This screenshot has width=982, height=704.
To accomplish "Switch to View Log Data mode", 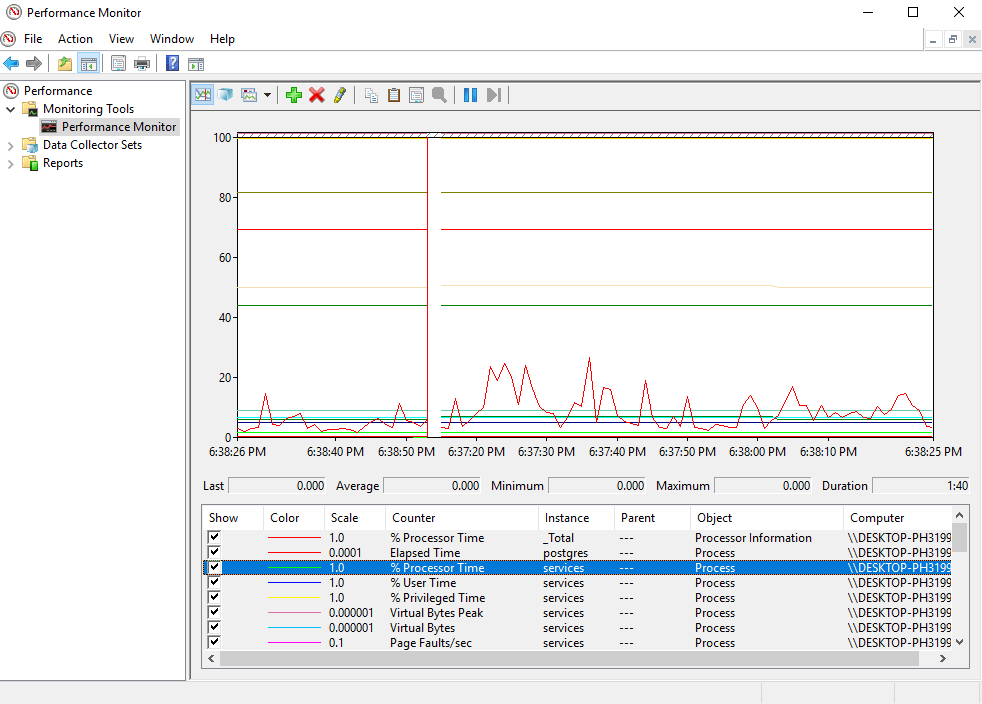I will coord(226,94).
